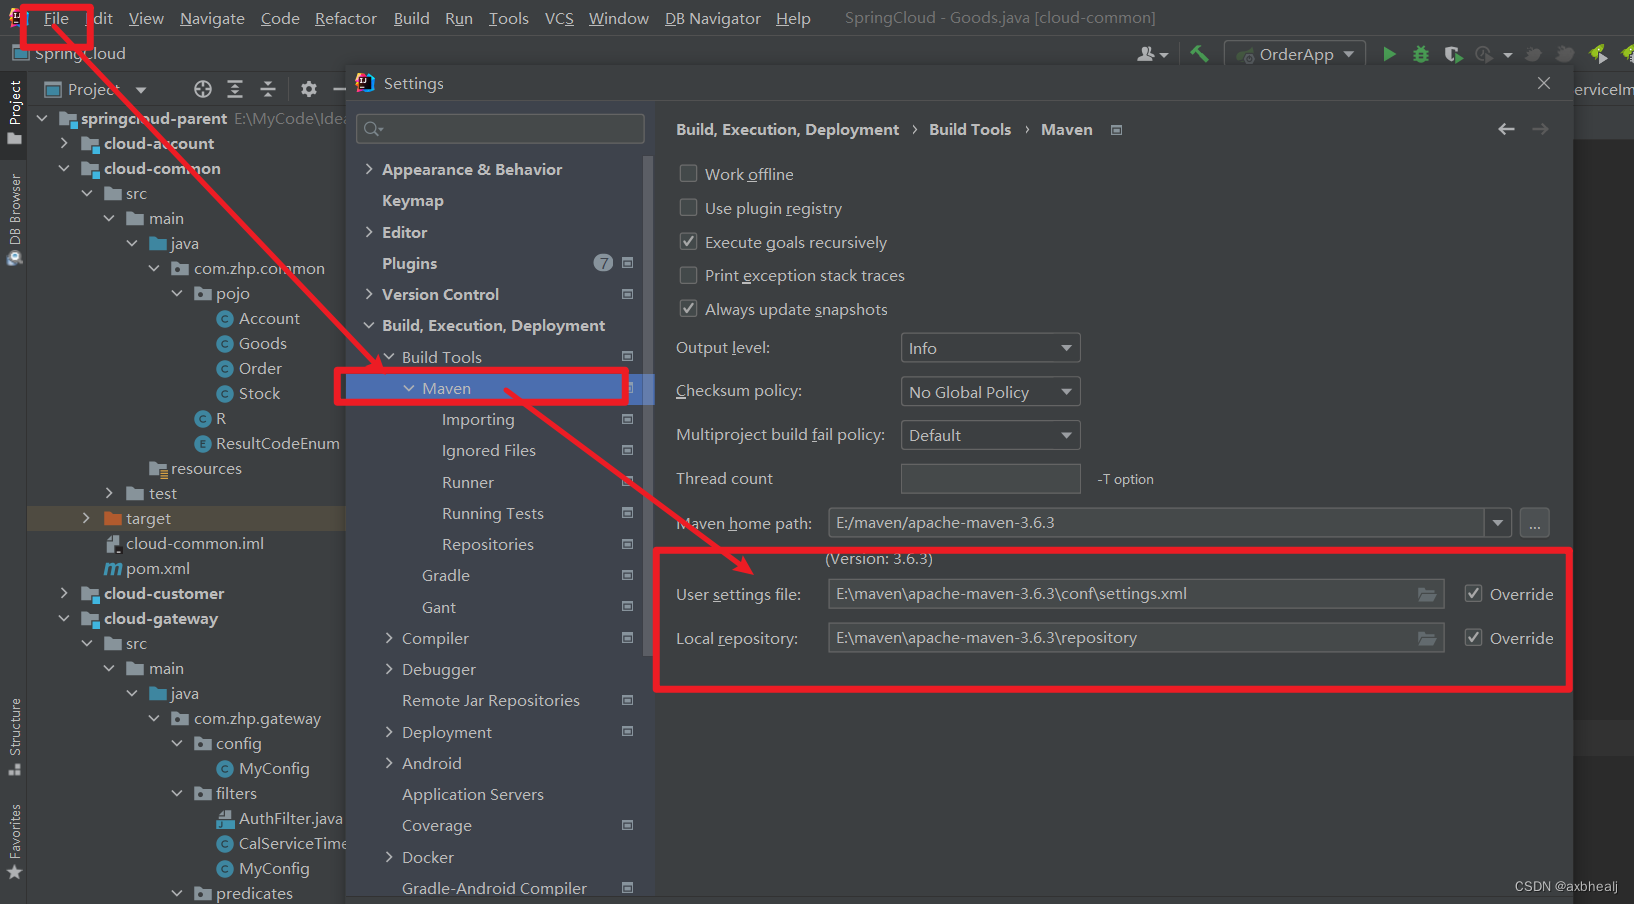
Task: Open Output level dropdown
Action: (x=990, y=348)
